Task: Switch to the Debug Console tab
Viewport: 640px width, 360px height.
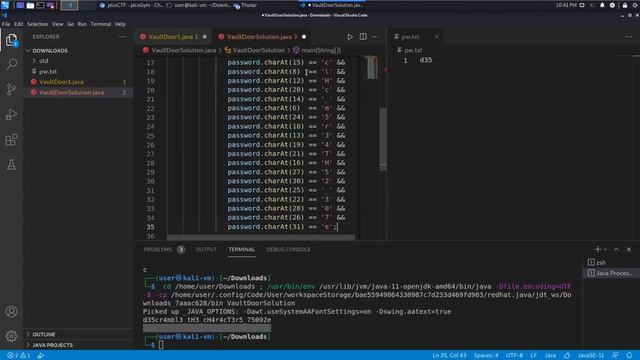Action: click(x=289, y=249)
